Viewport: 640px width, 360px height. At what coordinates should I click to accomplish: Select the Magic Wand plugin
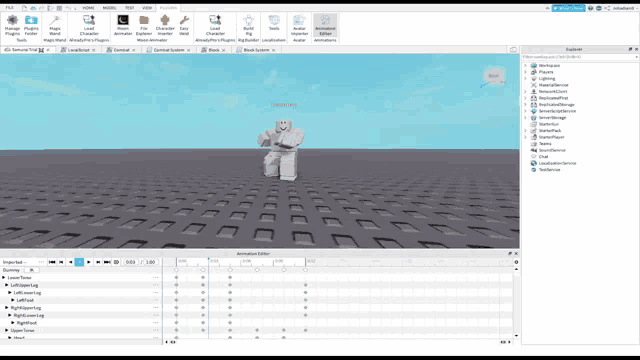[55, 25]
